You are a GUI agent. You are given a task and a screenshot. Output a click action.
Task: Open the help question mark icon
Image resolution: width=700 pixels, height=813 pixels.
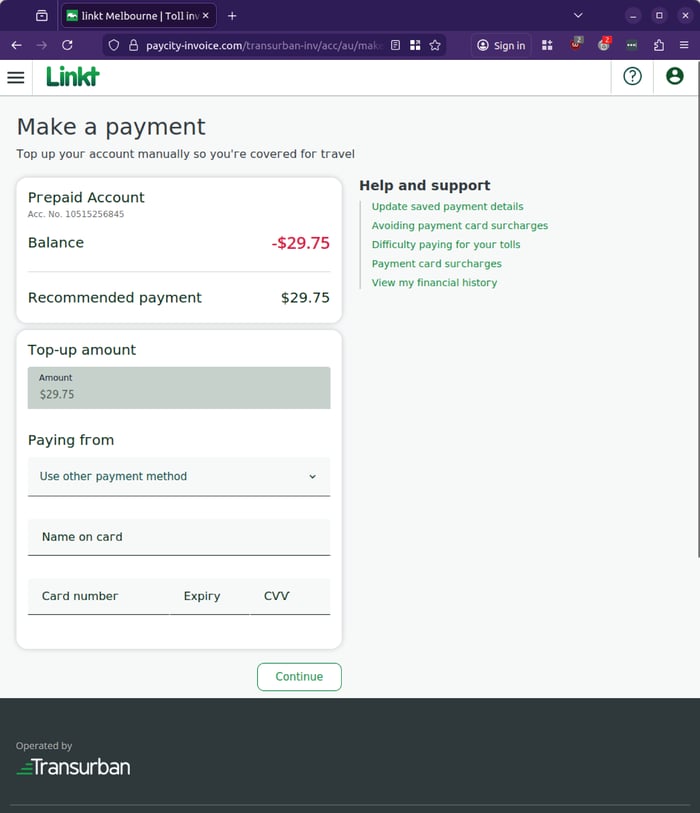[632, 76]
